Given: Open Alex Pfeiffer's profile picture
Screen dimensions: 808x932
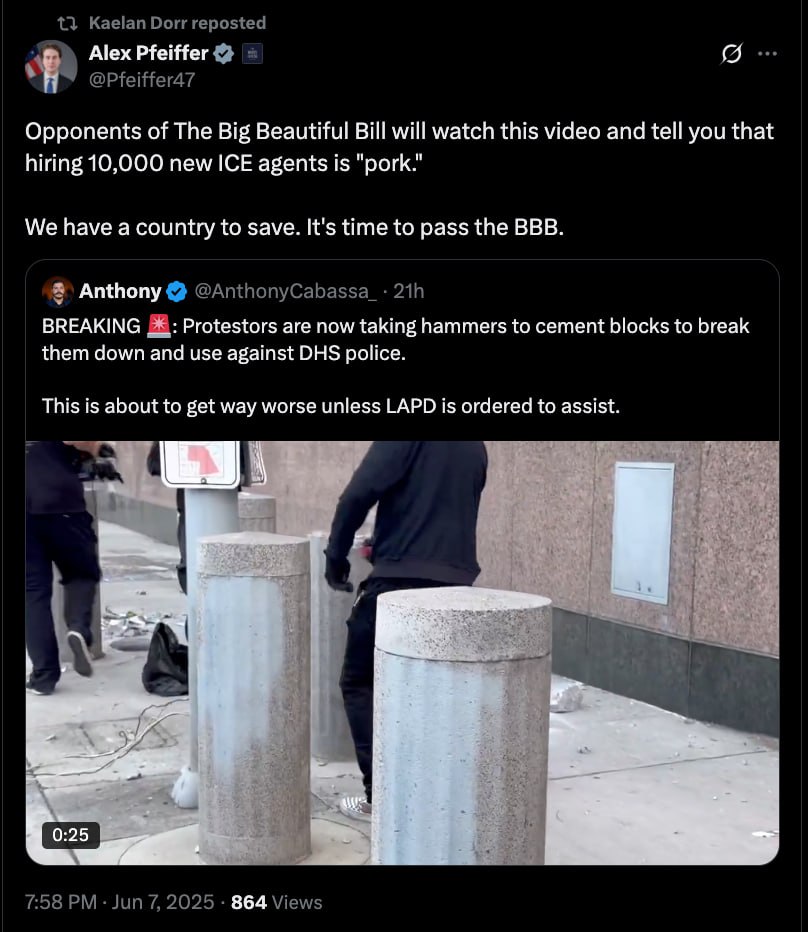Looking at the screenshot, I should click(51, 67).
